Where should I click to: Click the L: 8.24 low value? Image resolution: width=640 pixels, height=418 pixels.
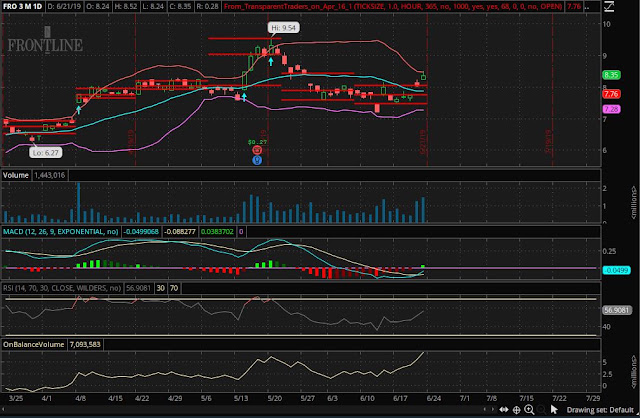(x=151, y=7)
